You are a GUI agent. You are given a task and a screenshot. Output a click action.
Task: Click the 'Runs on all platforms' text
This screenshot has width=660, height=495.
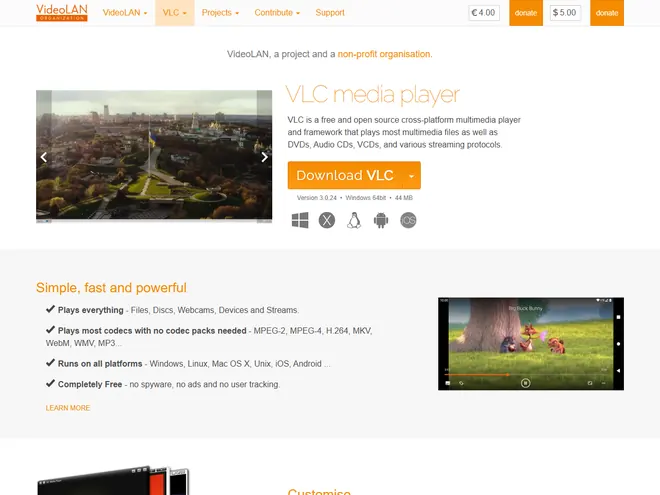pos(100,364)
